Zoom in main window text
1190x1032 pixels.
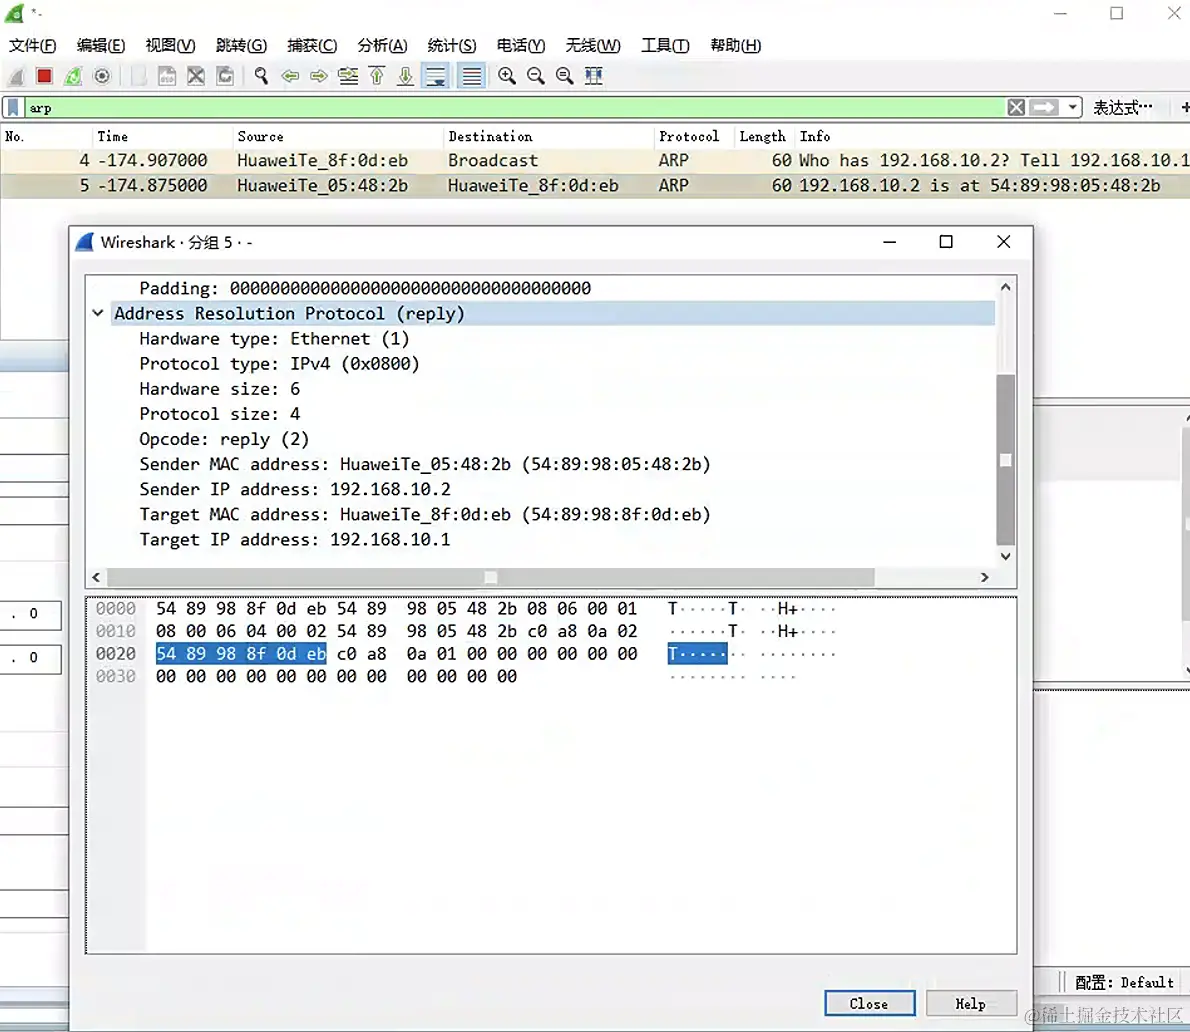[x=507, y=76]
